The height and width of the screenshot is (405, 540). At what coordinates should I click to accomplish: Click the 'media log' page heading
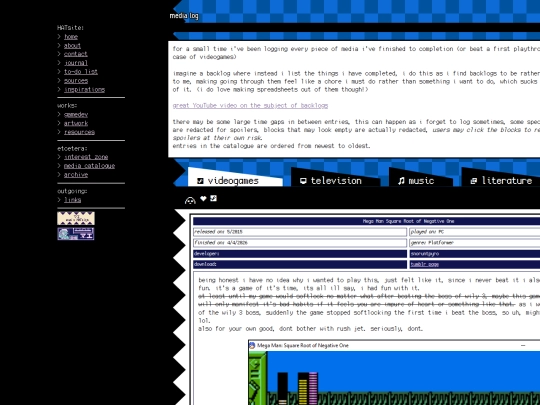coord(184,16)
